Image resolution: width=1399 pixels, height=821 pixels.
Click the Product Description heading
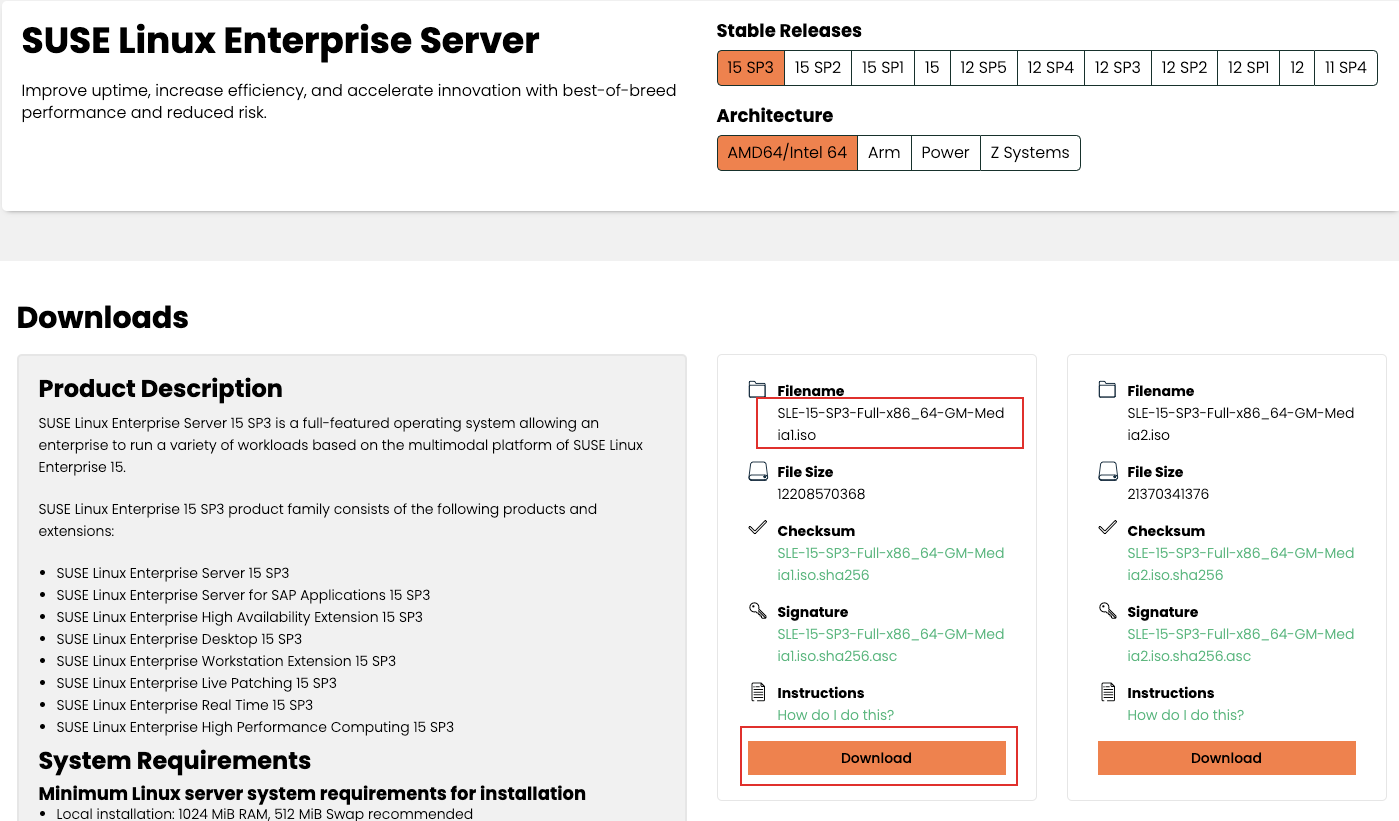coord(160,388)
